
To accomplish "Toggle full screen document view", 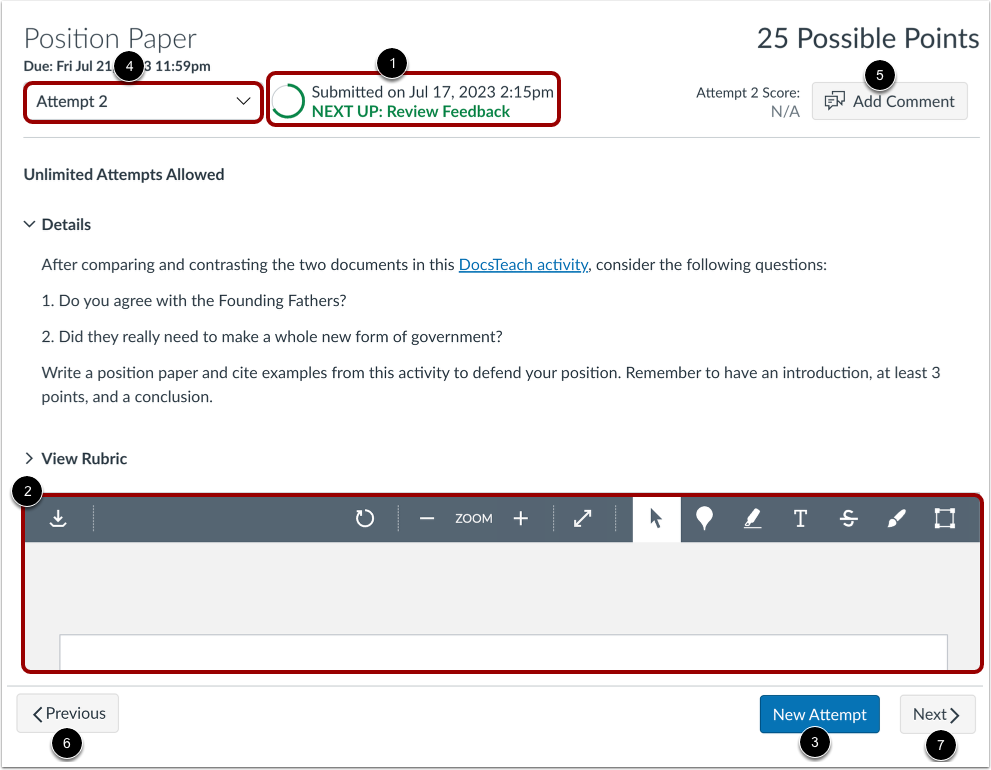I will (x=583, y=518).
